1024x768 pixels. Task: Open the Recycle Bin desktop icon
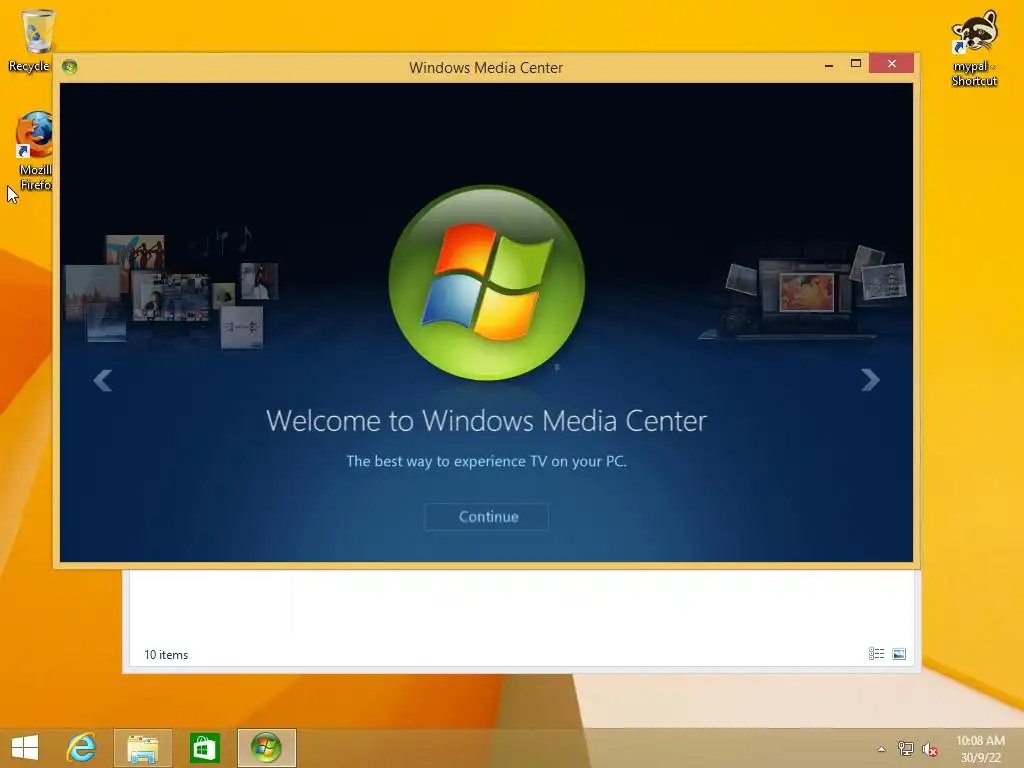(x=31, y=40)
